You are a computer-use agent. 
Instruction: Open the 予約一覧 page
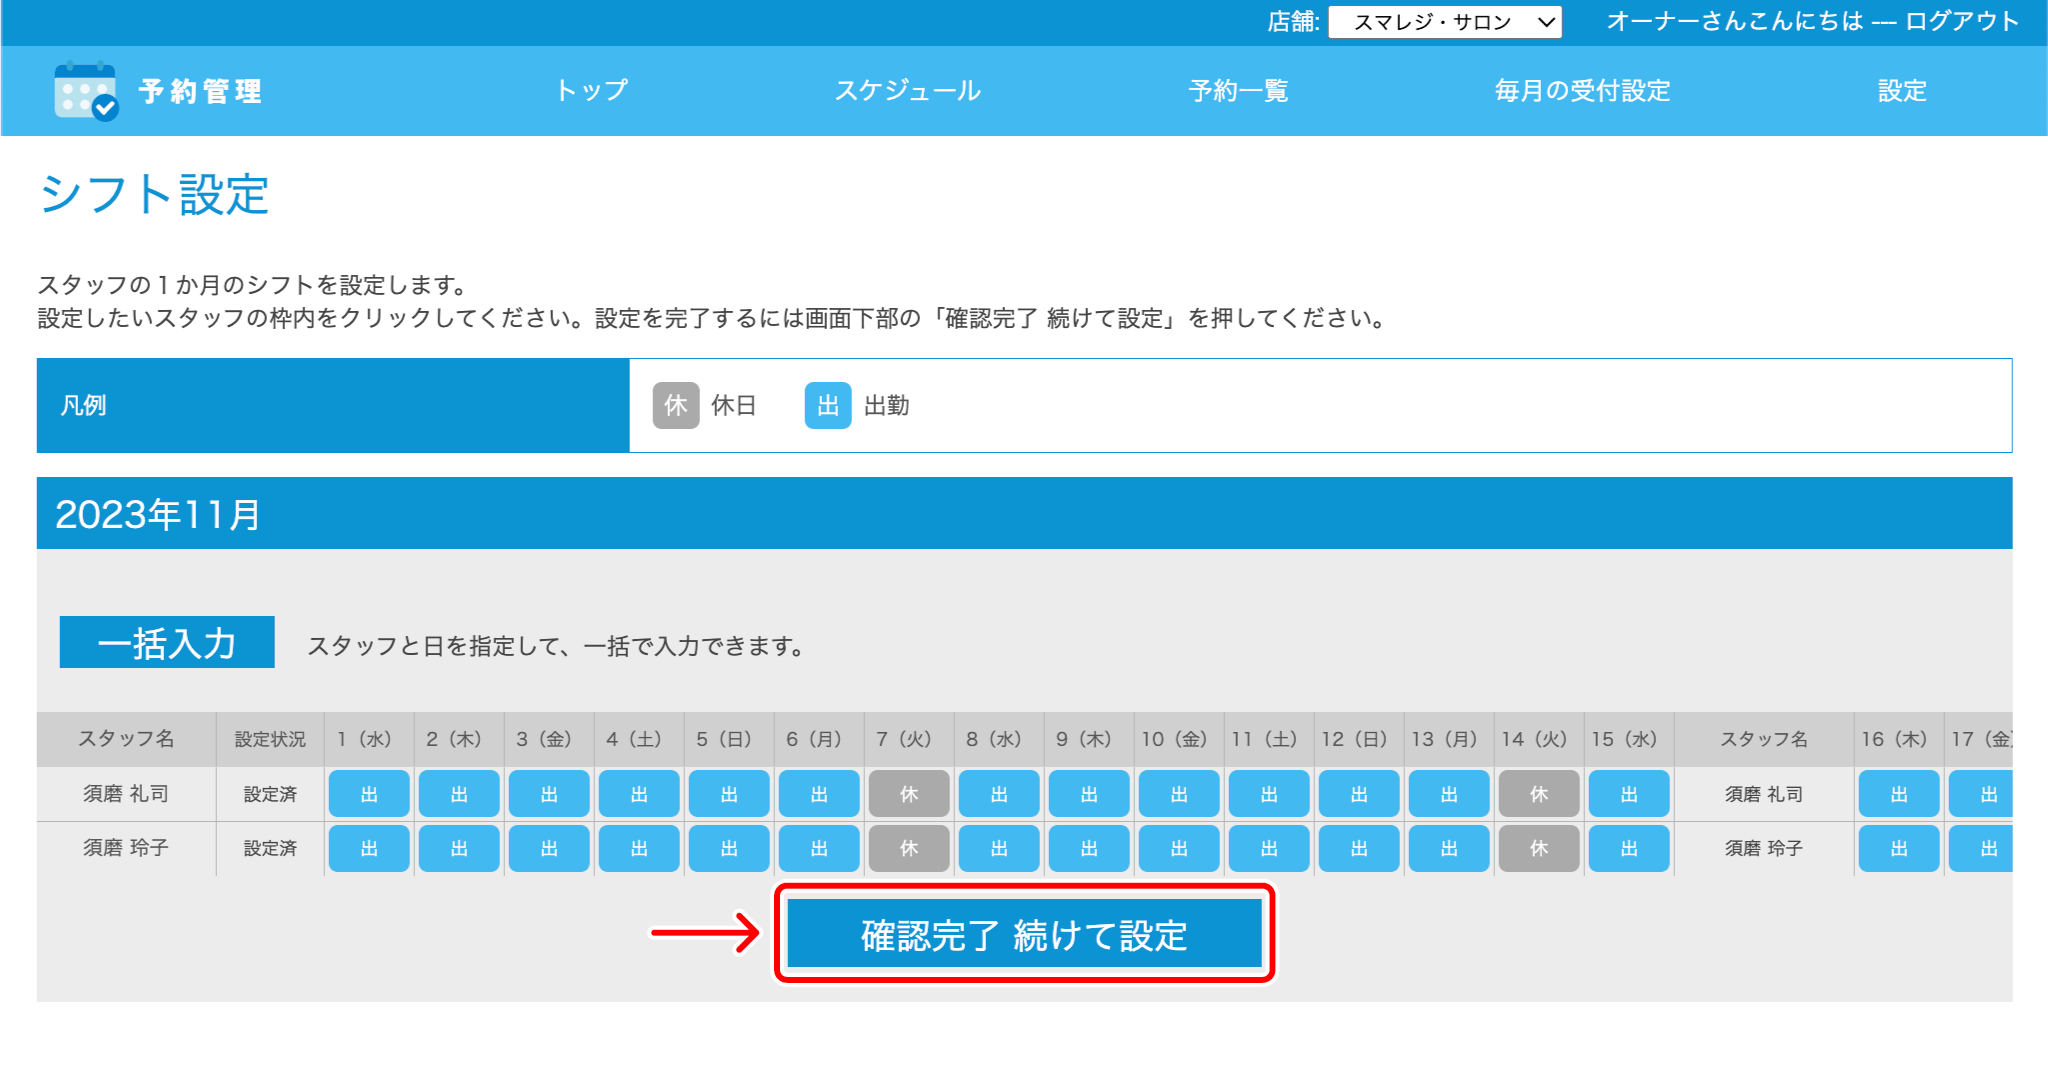point(1237,91)
